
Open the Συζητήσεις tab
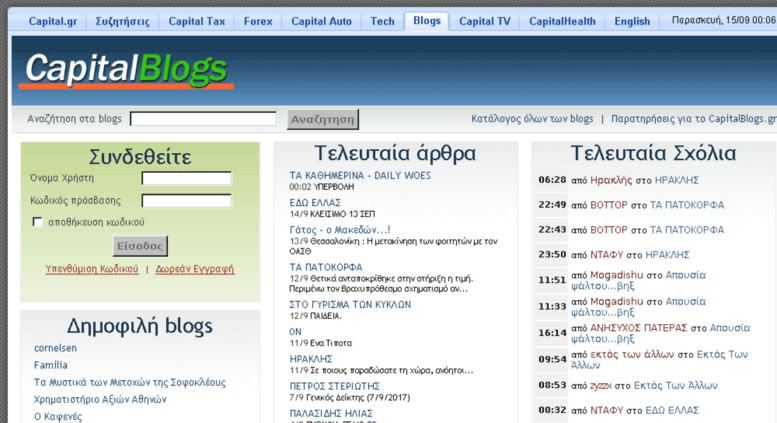click(122, 21)
